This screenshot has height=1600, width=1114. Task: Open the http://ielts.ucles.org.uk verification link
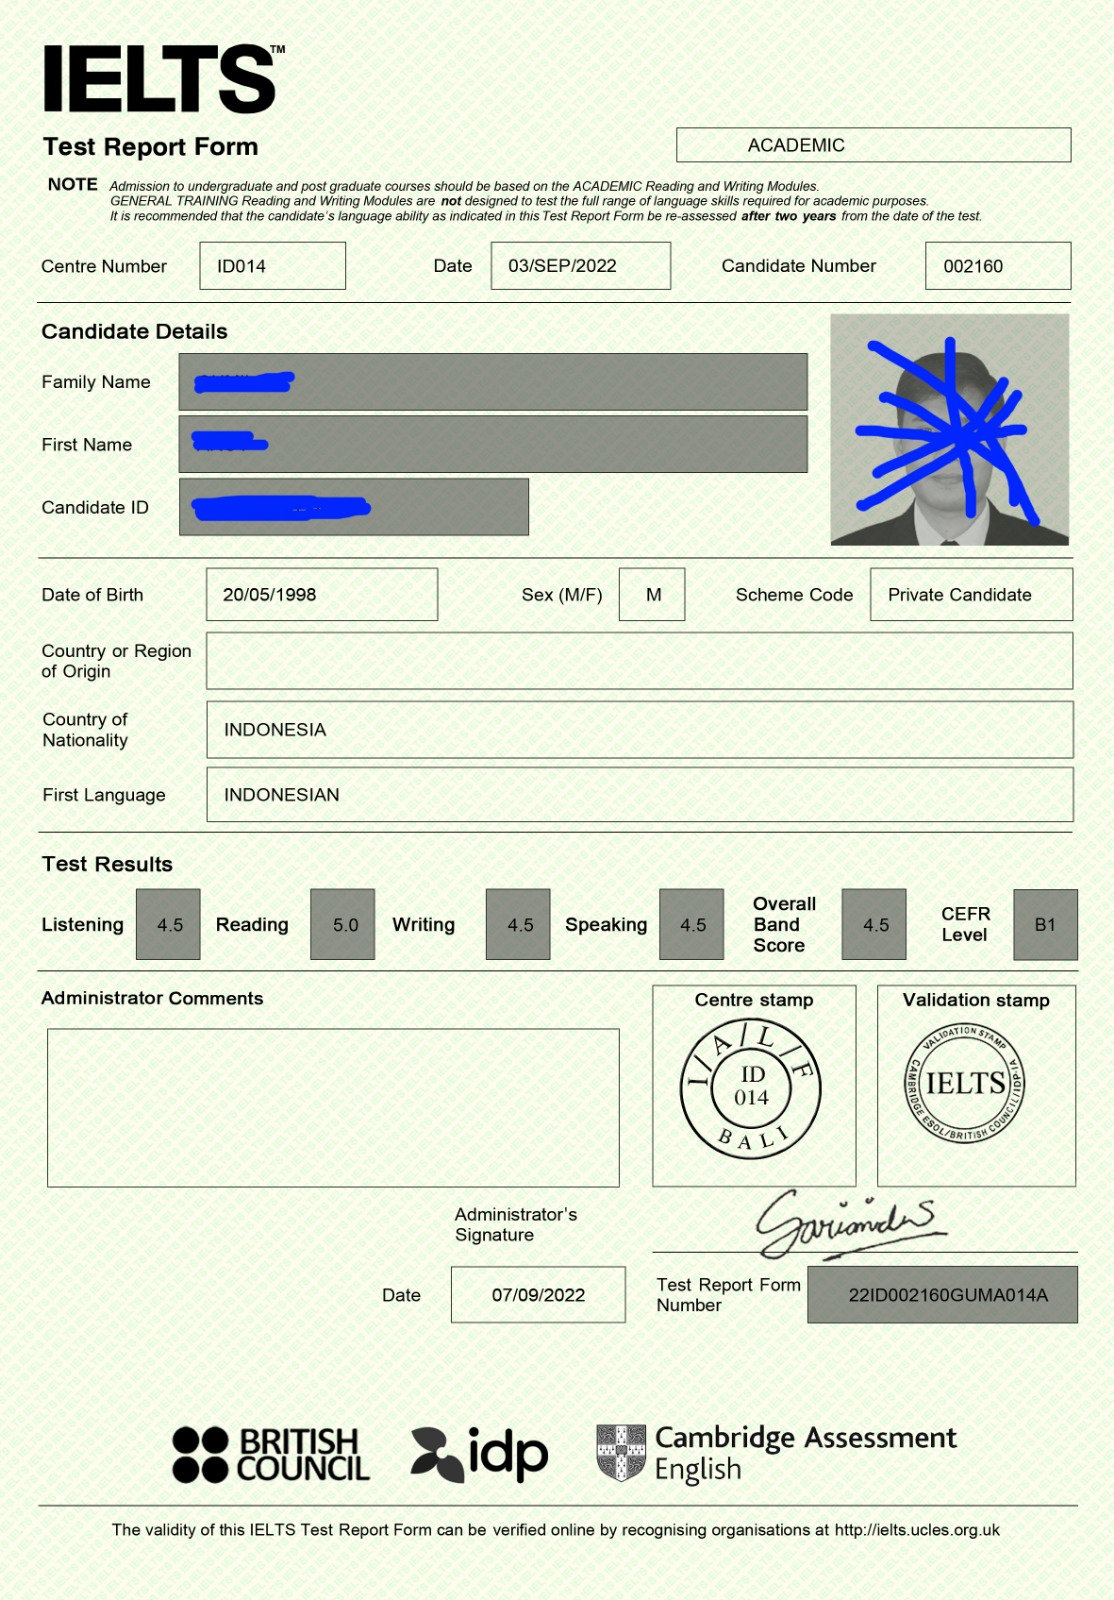click(917, 1530)
